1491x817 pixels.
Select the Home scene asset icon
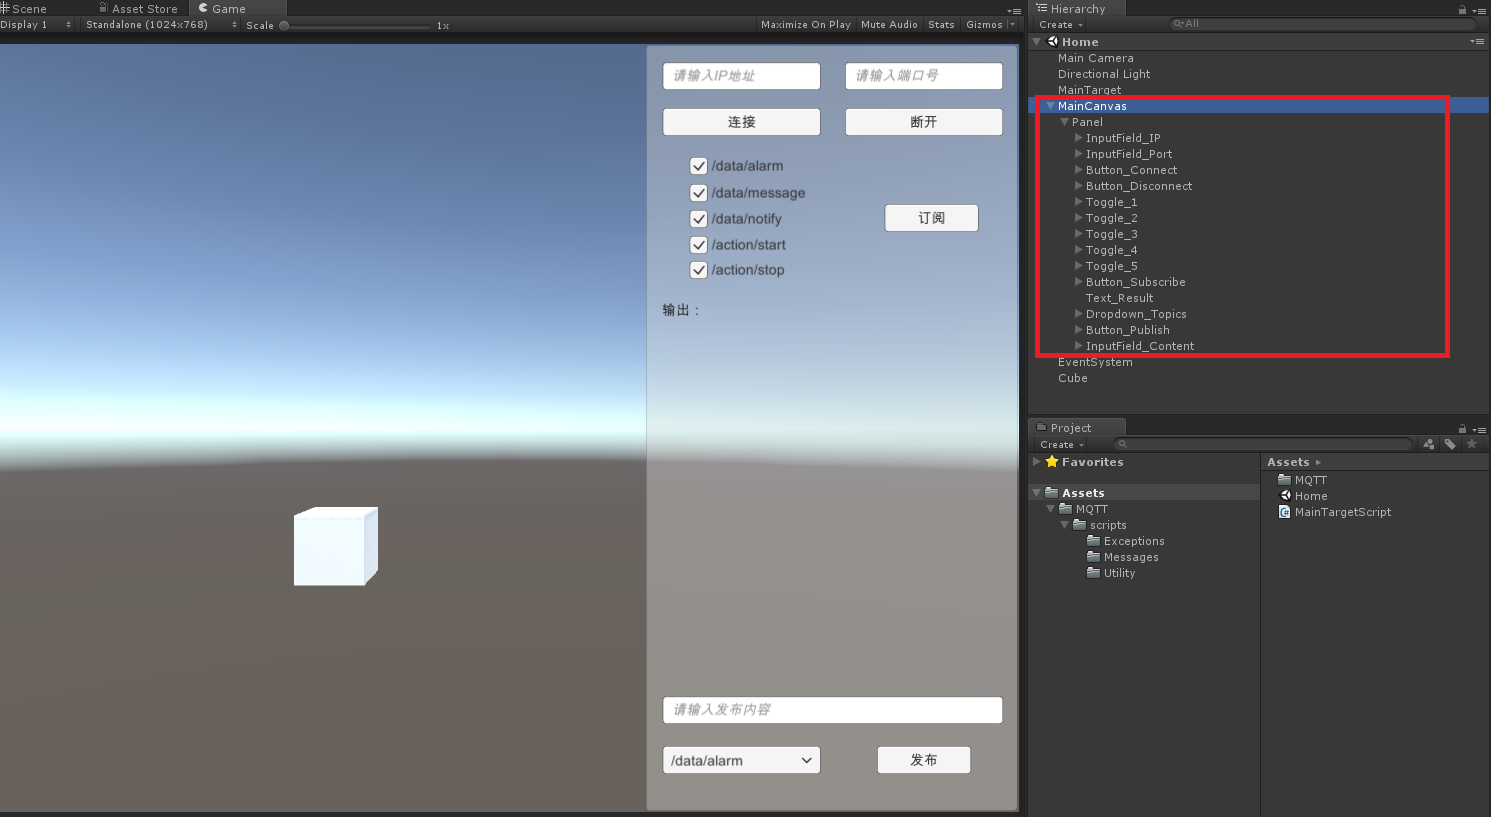[1285, 496]
